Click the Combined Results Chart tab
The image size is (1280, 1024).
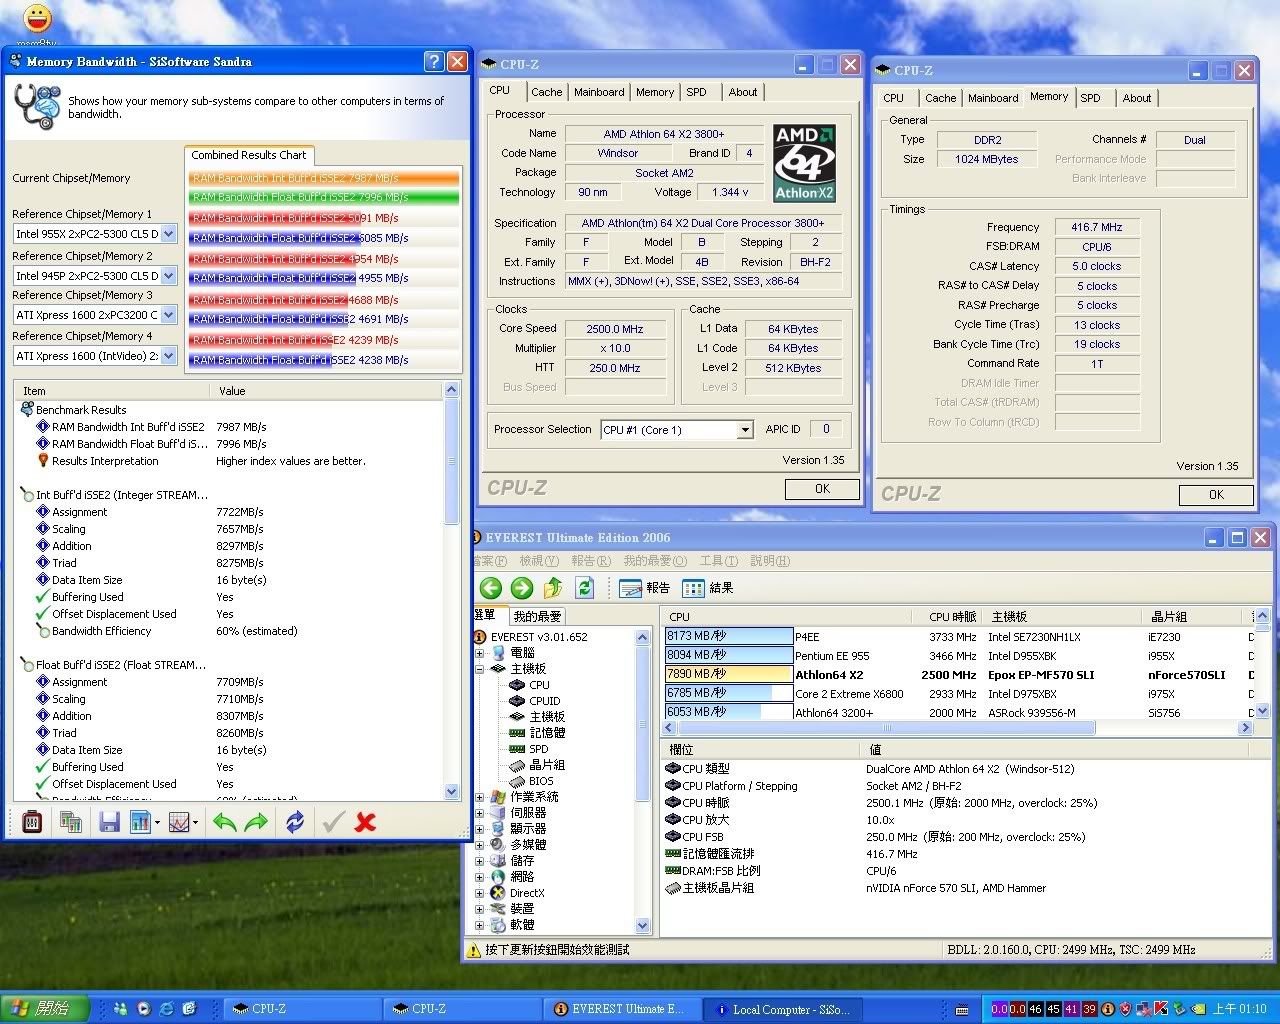coord(249,155)
